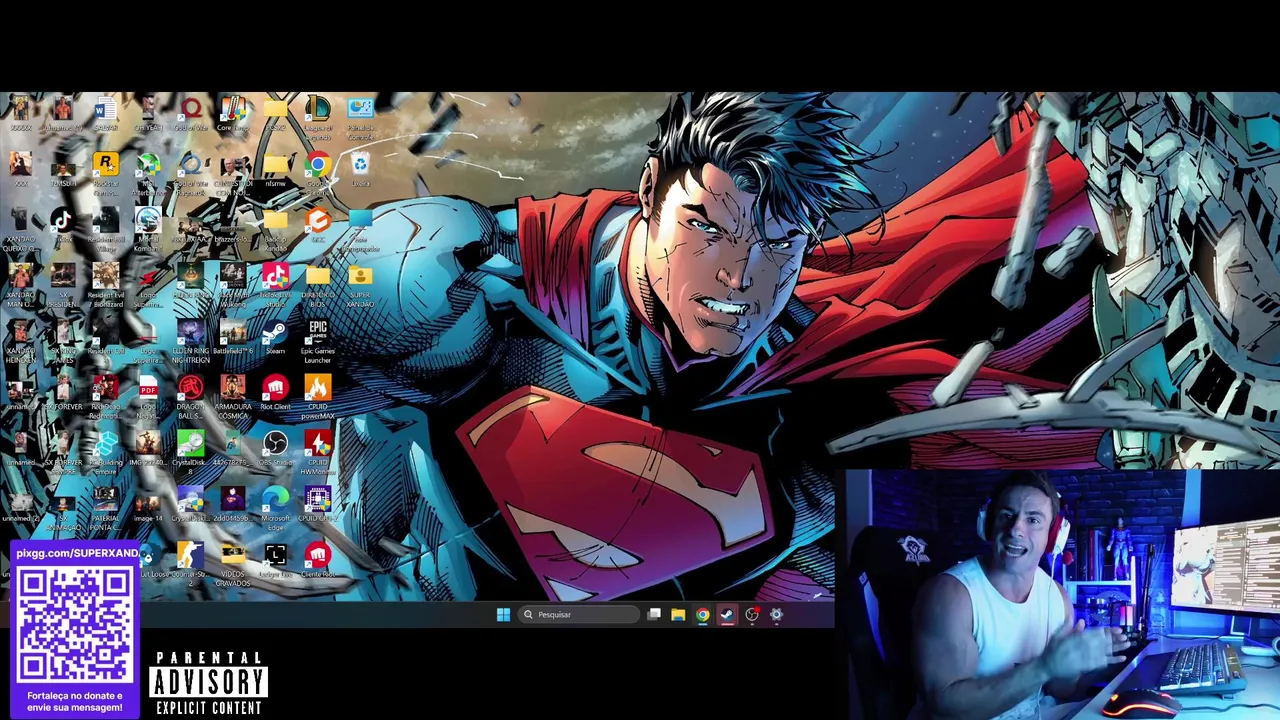The width and height of the screenshot is (1280, 720).
Task: Open OBS Studio from the taskbar
Action: click(752, 614)
